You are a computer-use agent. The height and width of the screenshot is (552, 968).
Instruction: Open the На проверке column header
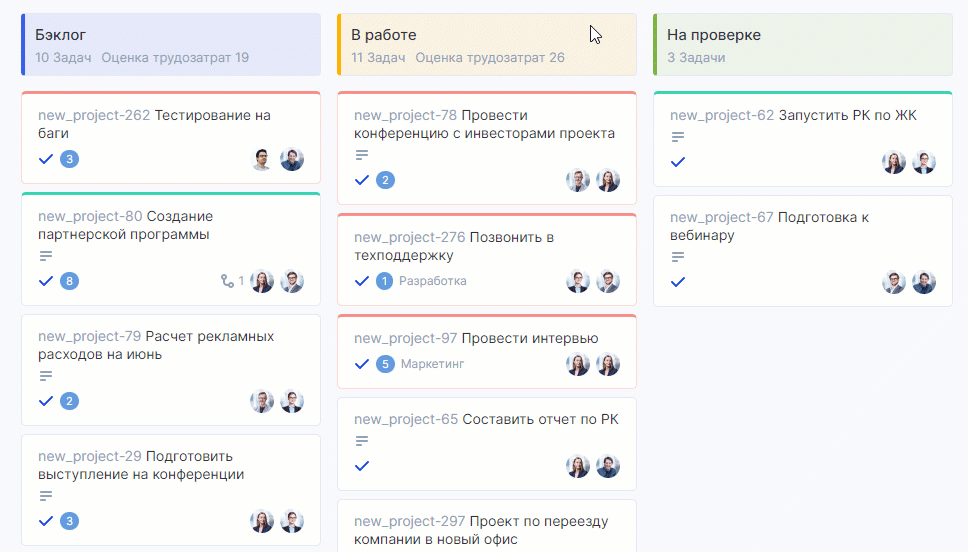(x=803, y=45)
